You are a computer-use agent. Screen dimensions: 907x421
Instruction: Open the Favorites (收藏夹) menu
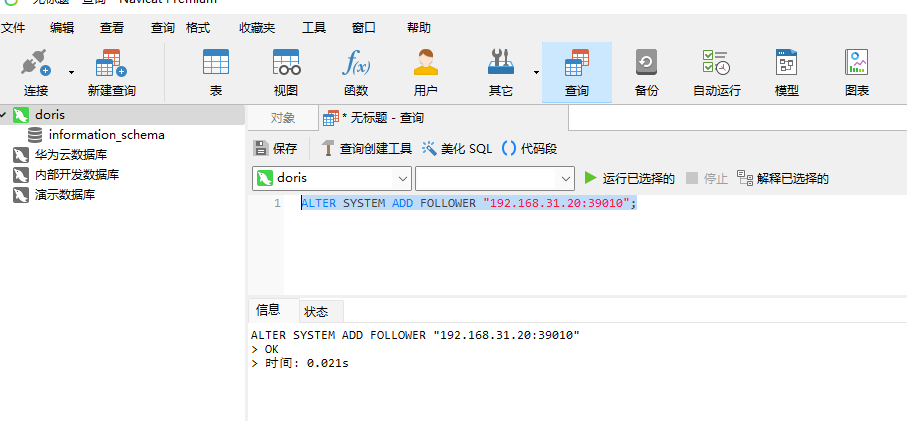[x=257, y=28]
